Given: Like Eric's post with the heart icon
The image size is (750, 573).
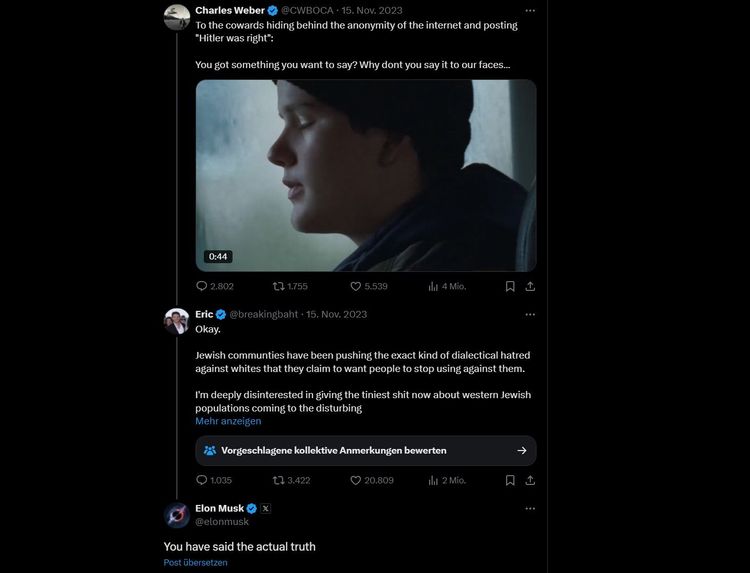Looking at the screenshot, I should 355,480.
